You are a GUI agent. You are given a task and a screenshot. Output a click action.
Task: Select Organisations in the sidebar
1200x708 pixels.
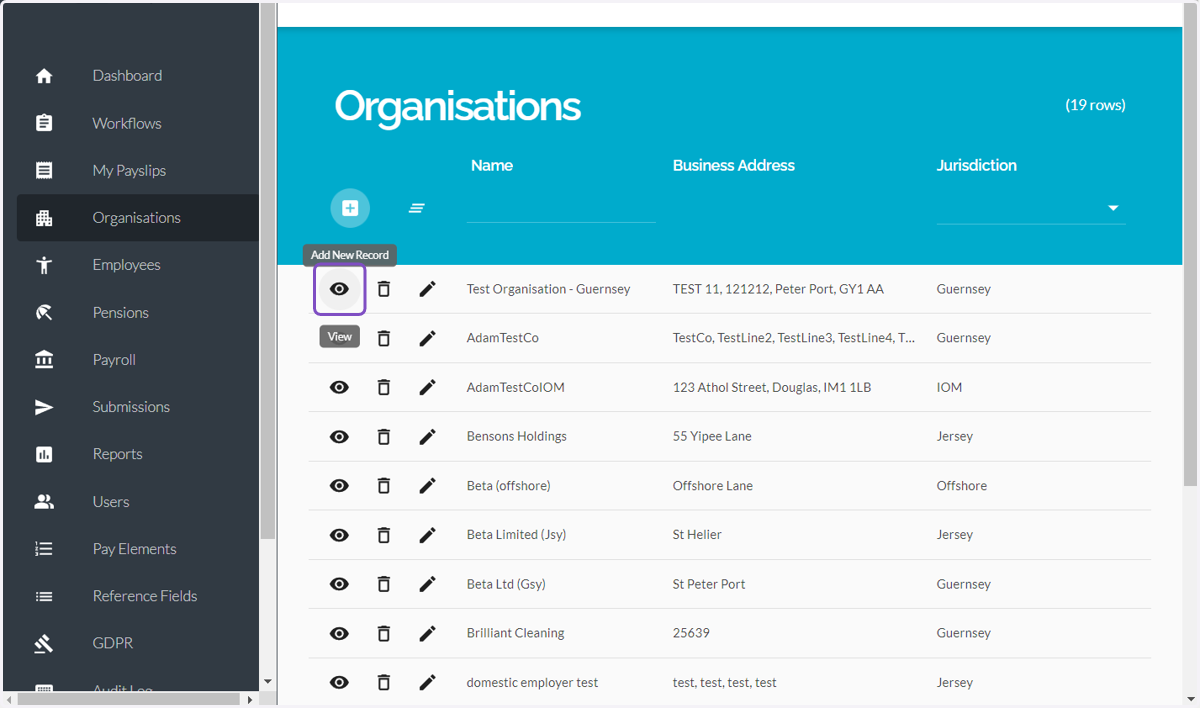[x=138, y=218]
